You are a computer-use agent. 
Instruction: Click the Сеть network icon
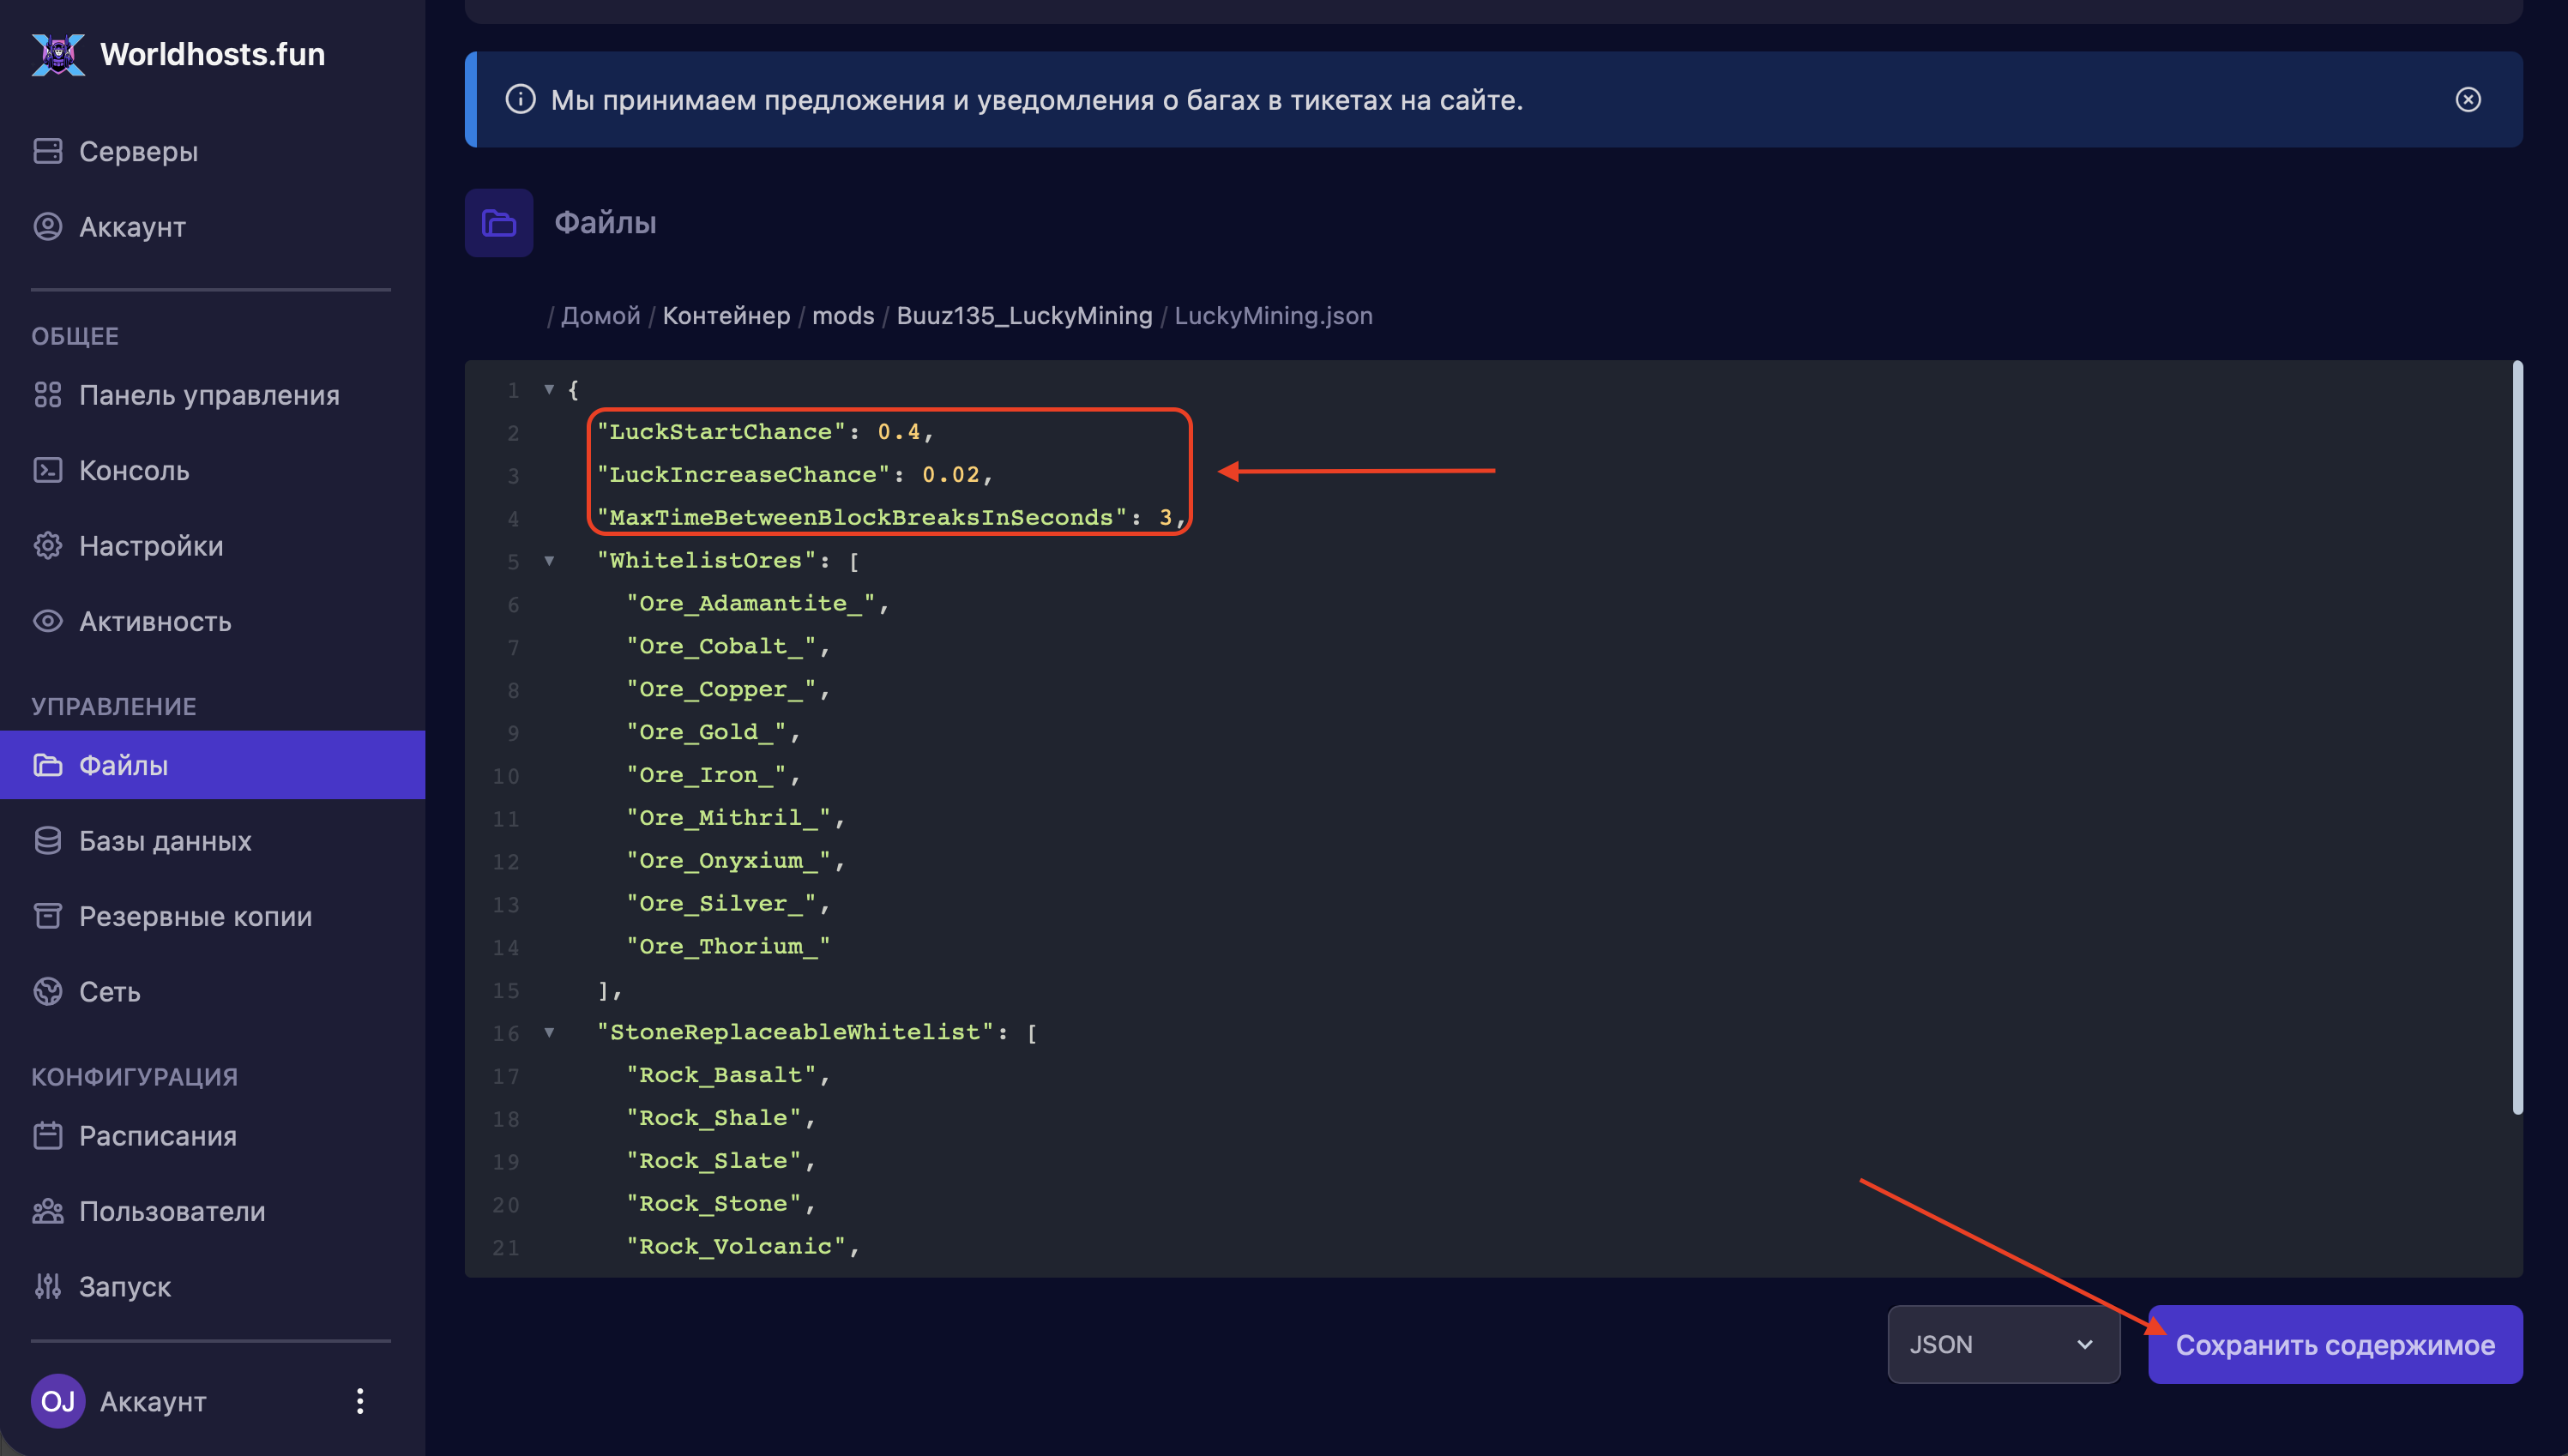(x=47, y=992)
